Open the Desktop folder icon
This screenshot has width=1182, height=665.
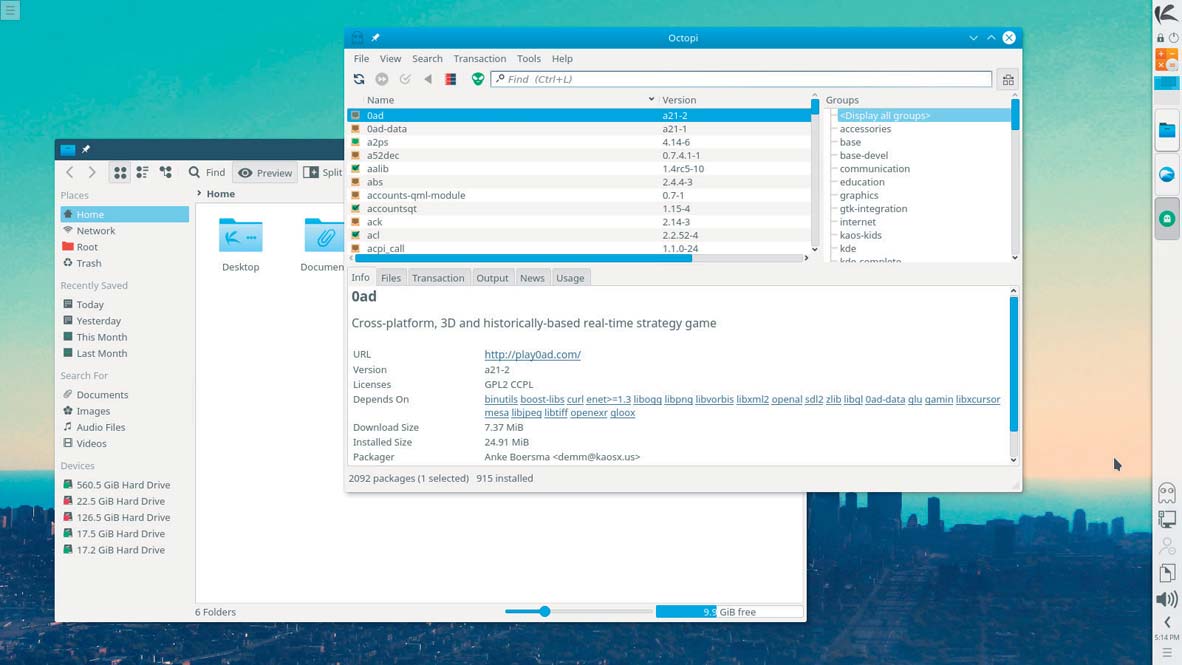pyautogui.click(x=240, y=236)
